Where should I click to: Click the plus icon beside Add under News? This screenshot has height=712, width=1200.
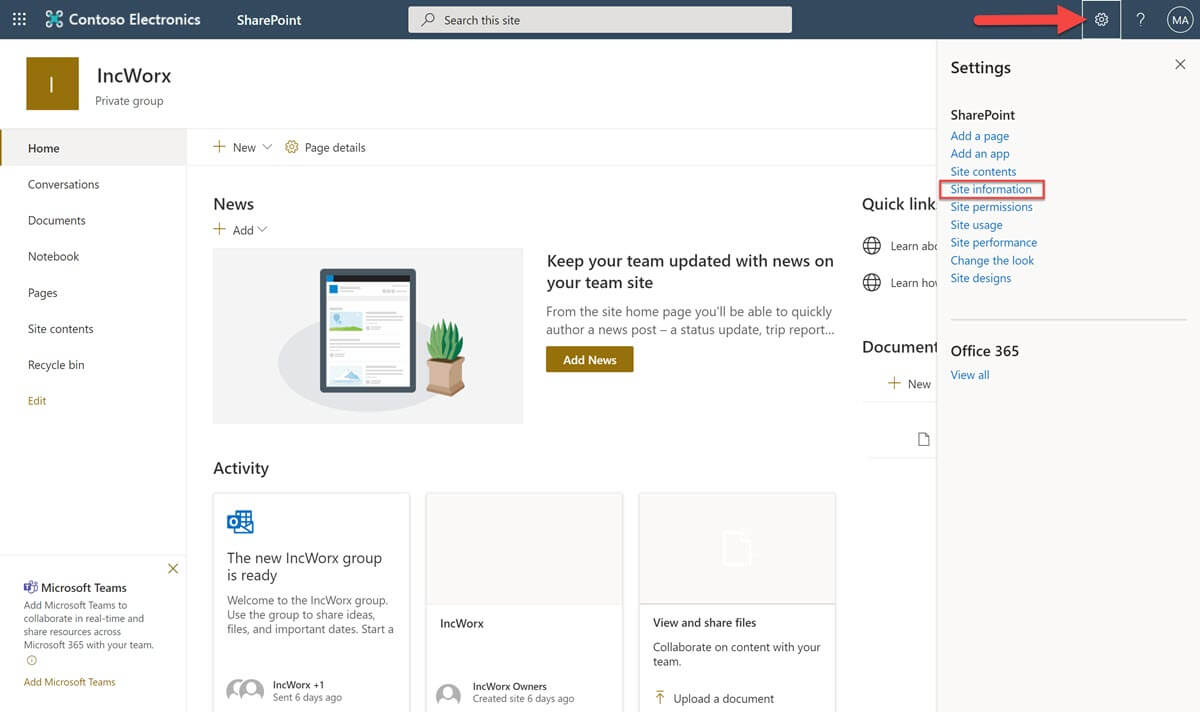(220, 230)
